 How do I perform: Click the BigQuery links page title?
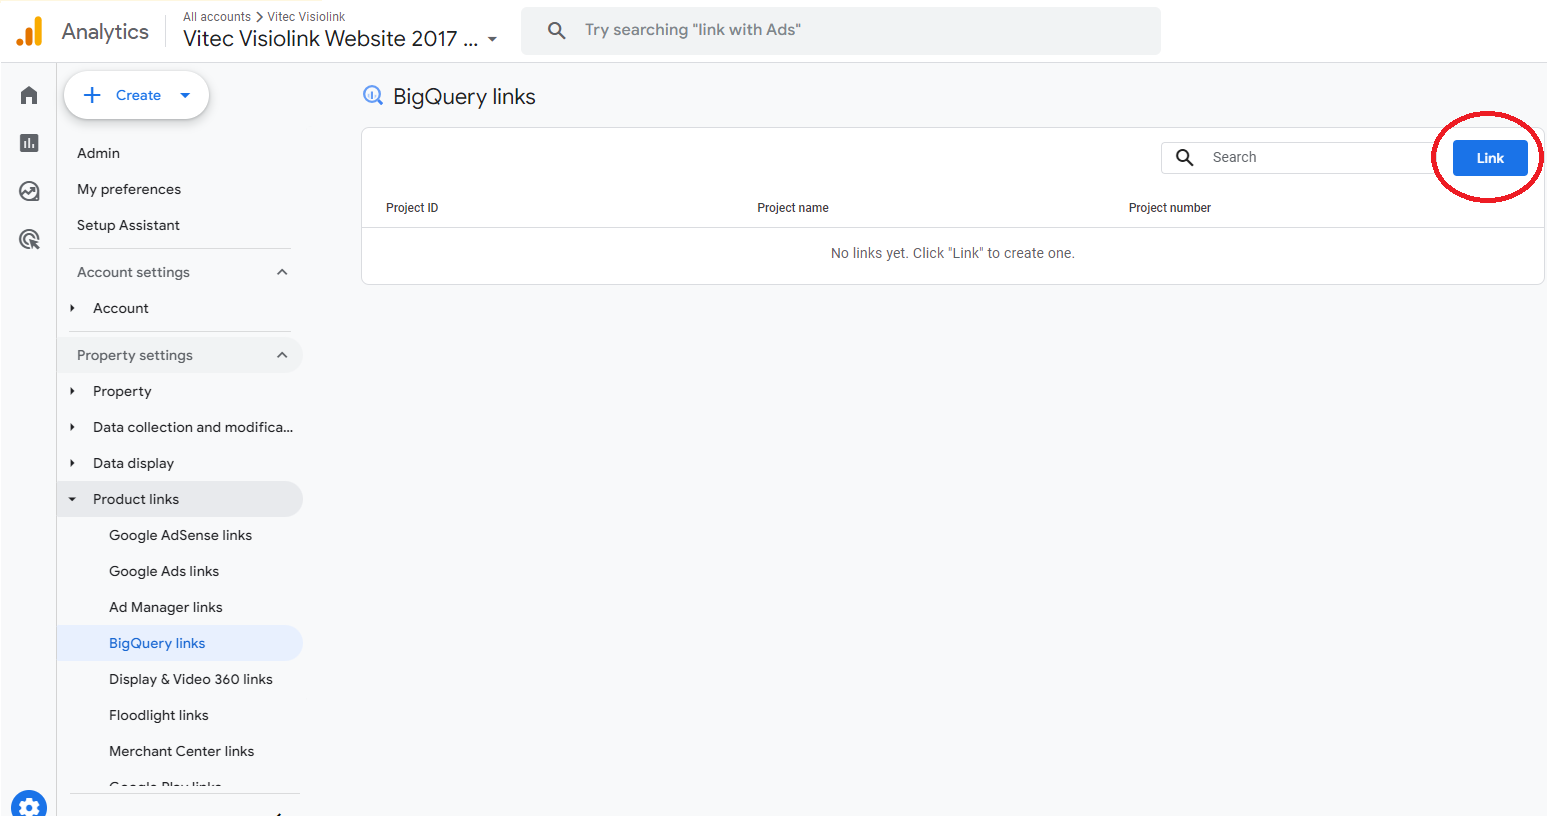pyautogui.click(x=464, y=96)
